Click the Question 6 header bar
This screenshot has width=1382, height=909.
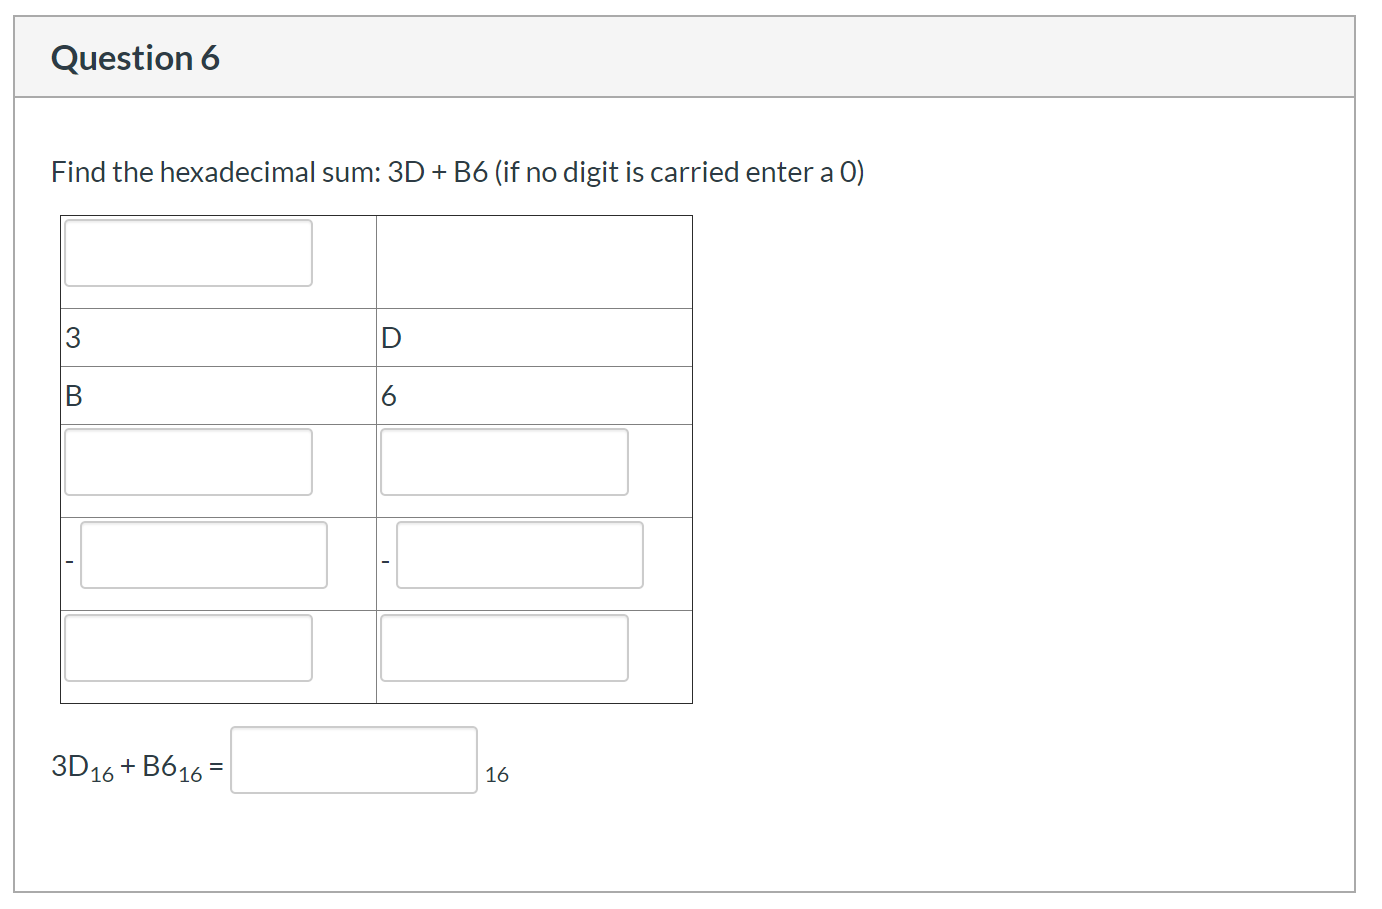pos(135,57)
